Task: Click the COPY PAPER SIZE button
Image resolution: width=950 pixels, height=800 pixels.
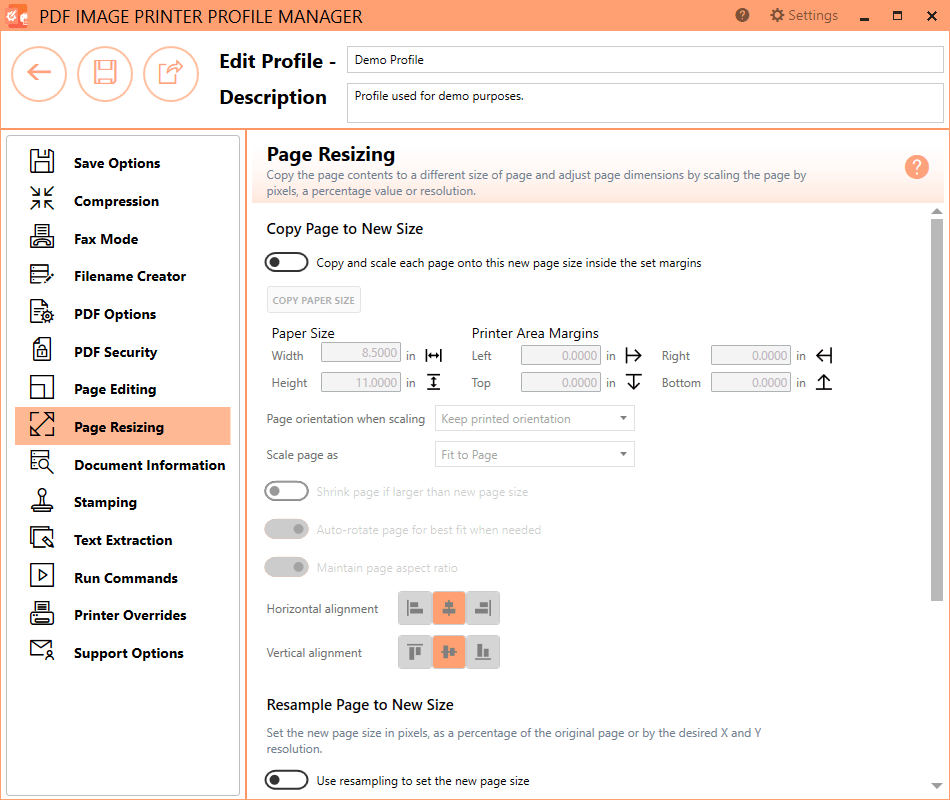Action: [313, 299]
